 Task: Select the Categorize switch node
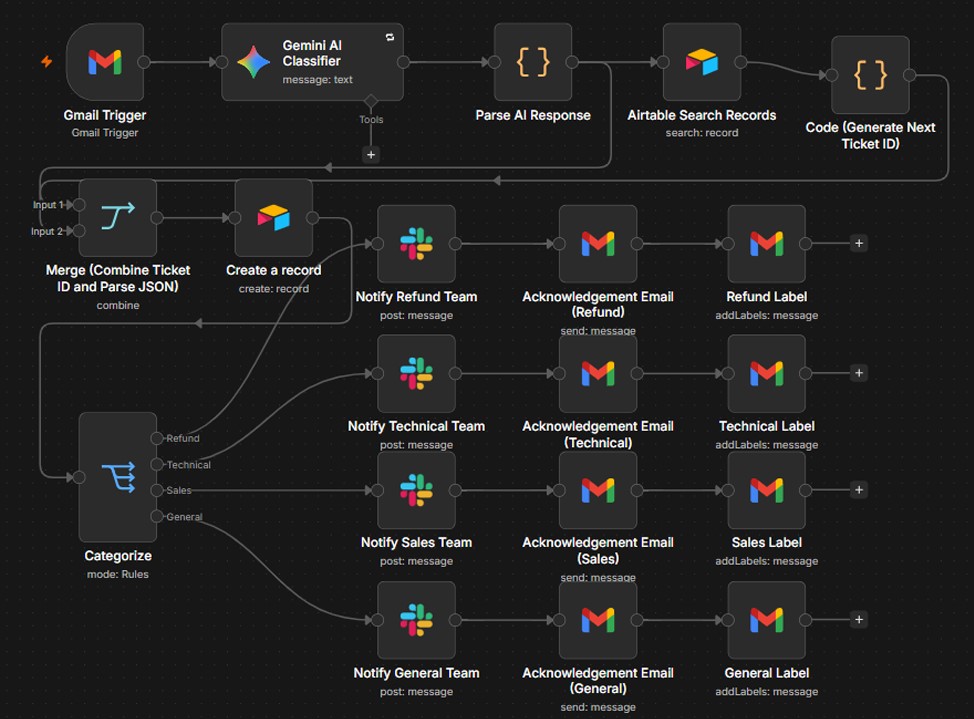tap(118, 477)
